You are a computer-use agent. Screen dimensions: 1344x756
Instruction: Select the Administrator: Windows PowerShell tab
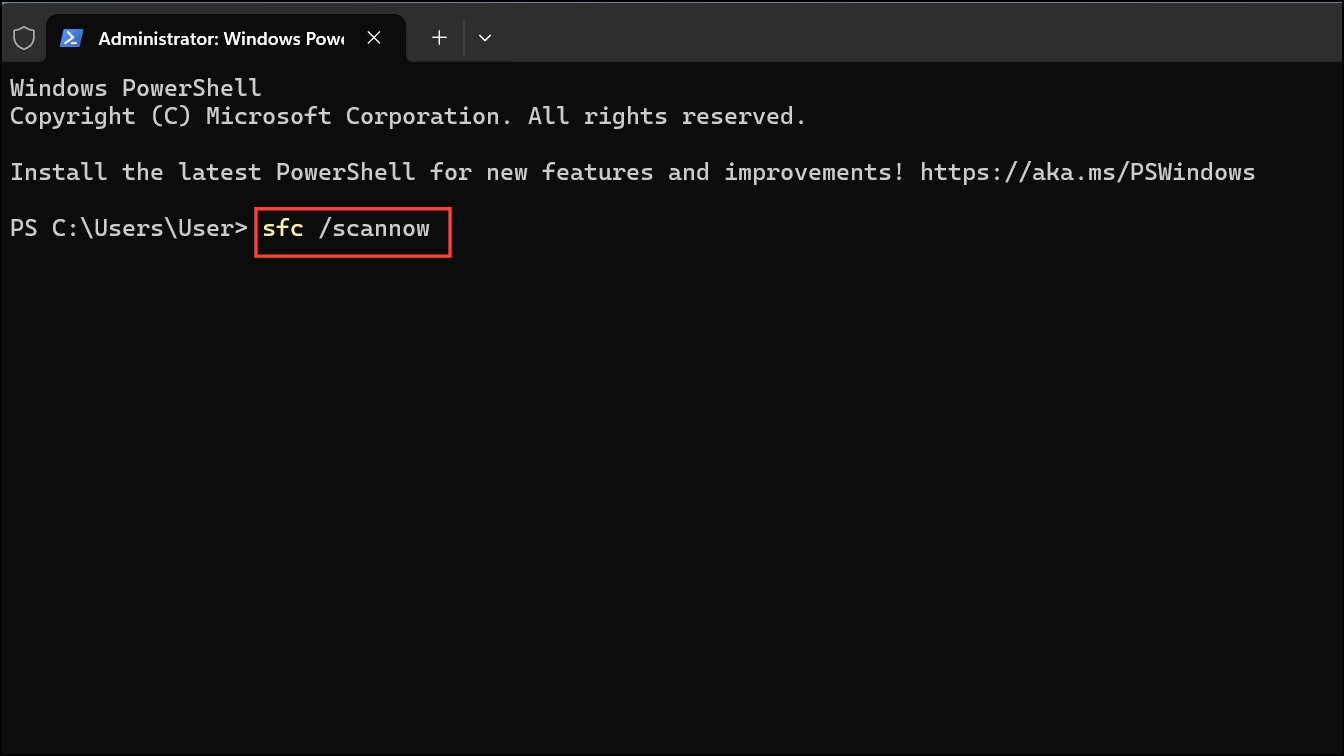(226, 38)
